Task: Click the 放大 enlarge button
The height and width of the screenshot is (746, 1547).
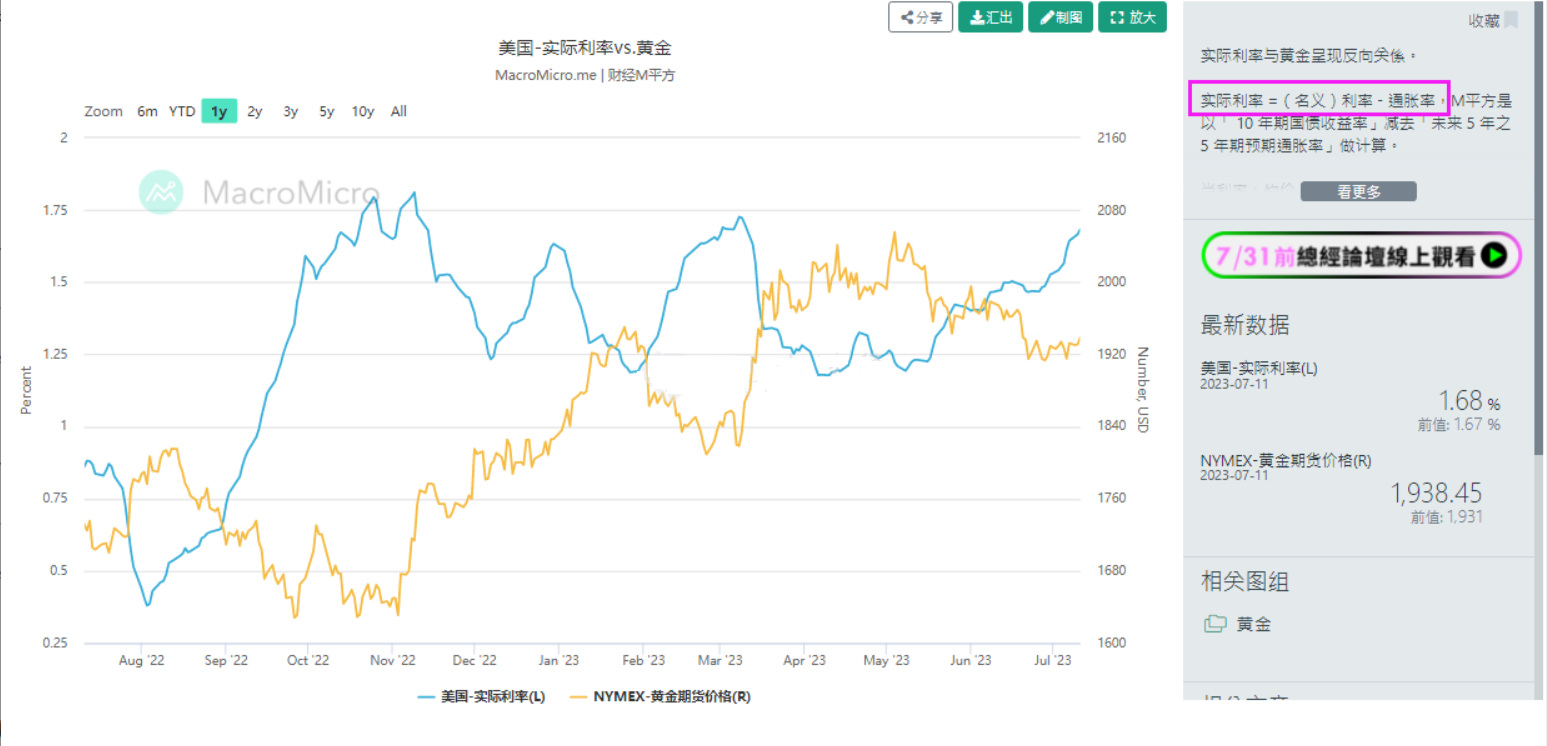Action: [1132, 17]
